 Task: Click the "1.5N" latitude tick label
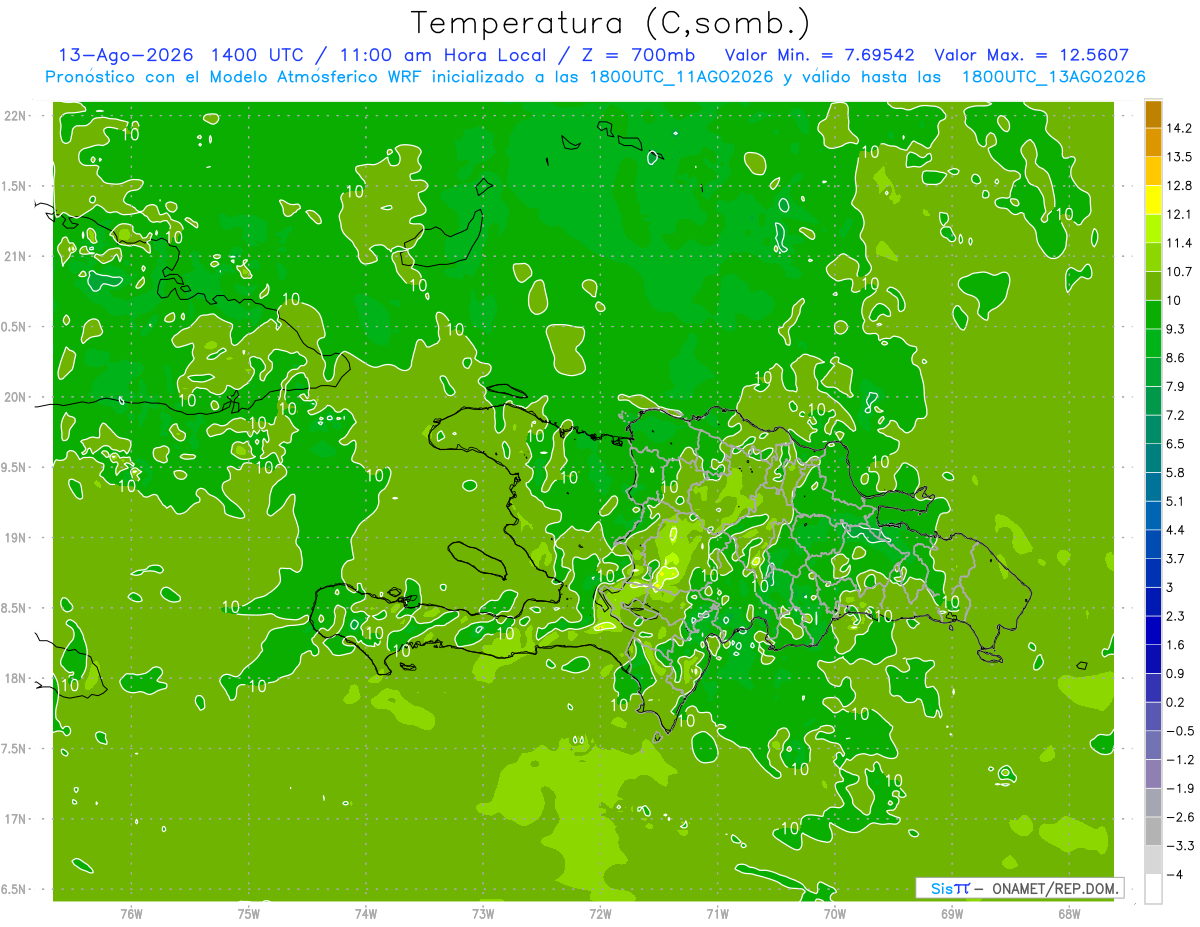16,186
